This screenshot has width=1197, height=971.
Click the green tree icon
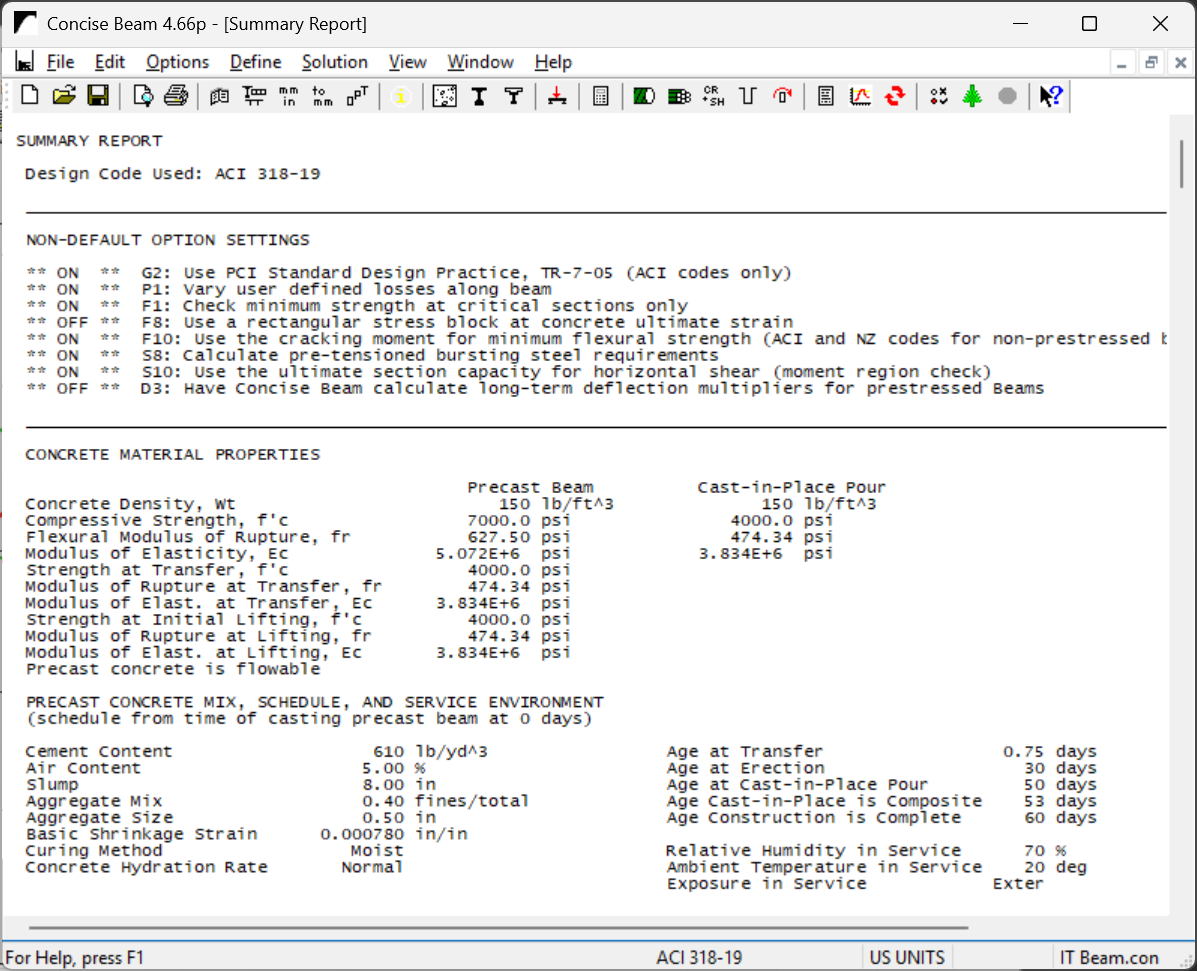click(972, 96)
